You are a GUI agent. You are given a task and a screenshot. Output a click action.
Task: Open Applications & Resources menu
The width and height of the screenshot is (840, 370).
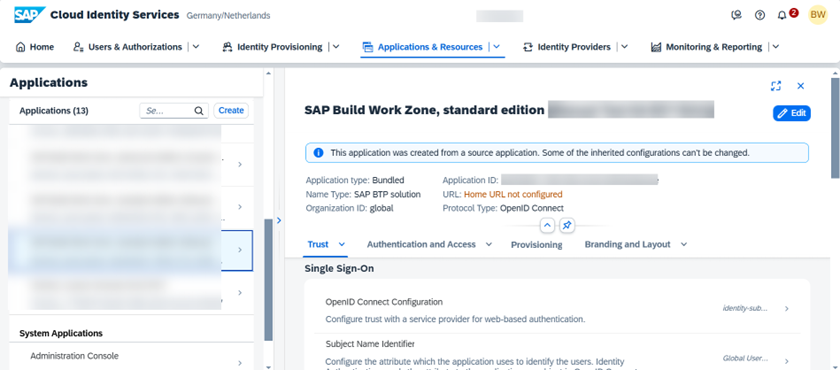423,47
